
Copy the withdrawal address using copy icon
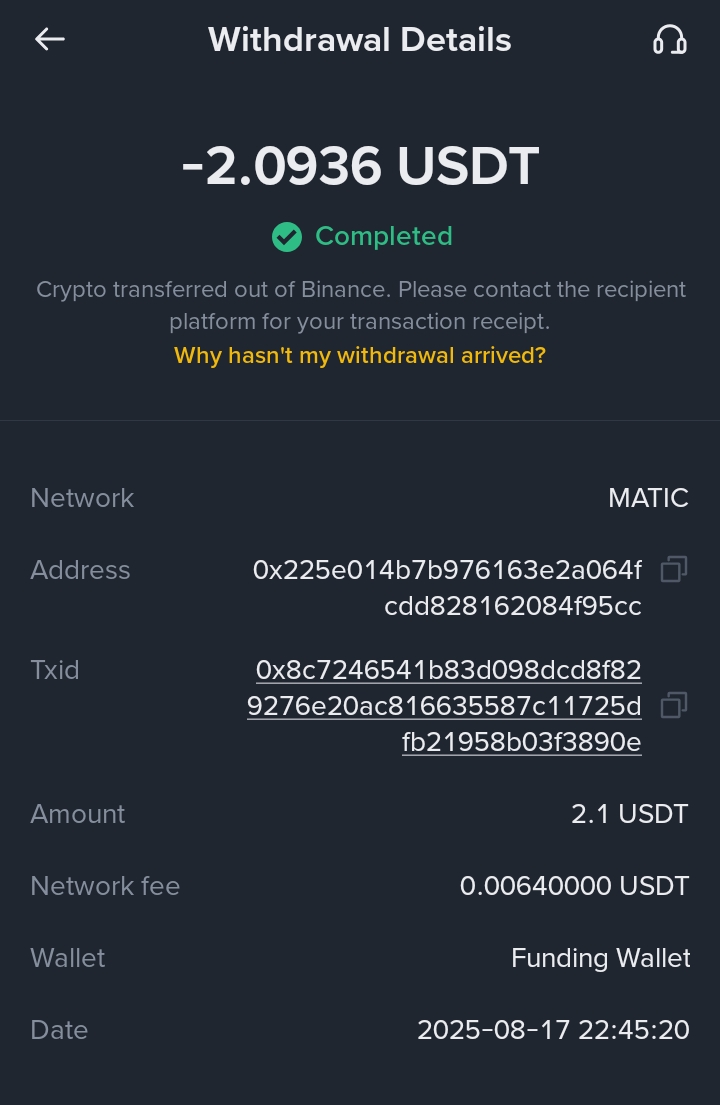coord(674,570)
